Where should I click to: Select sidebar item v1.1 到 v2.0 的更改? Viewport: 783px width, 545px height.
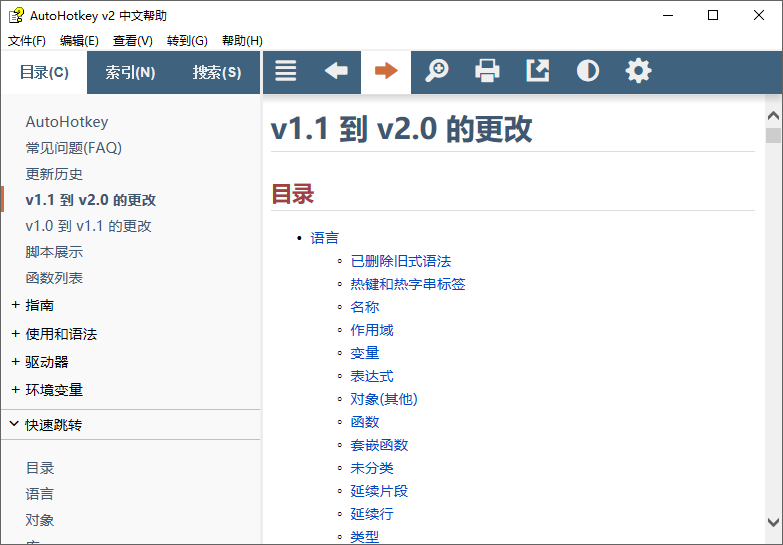tap(91, 200)
